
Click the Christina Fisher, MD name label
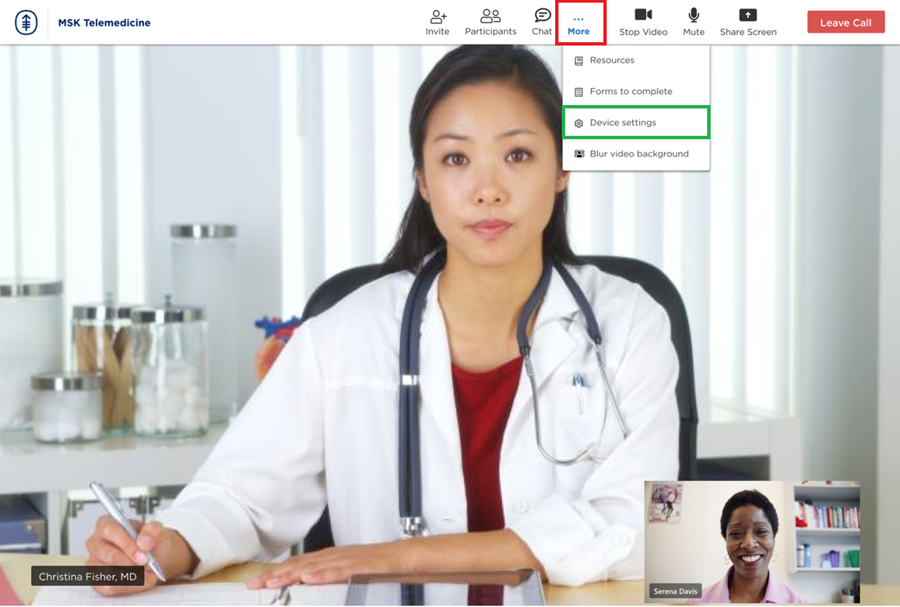click(88, 576)
